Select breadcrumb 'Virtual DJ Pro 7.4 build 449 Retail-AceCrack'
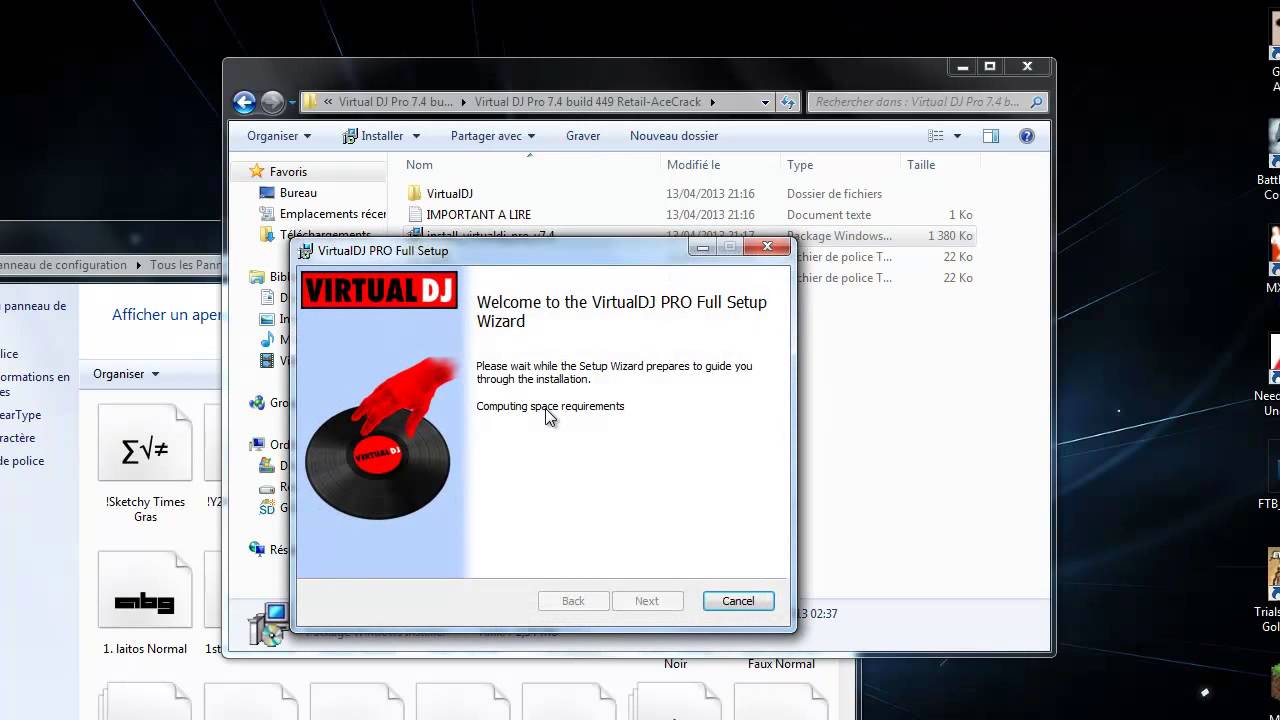The image size is (1280, 720). (x=588, y=102)
